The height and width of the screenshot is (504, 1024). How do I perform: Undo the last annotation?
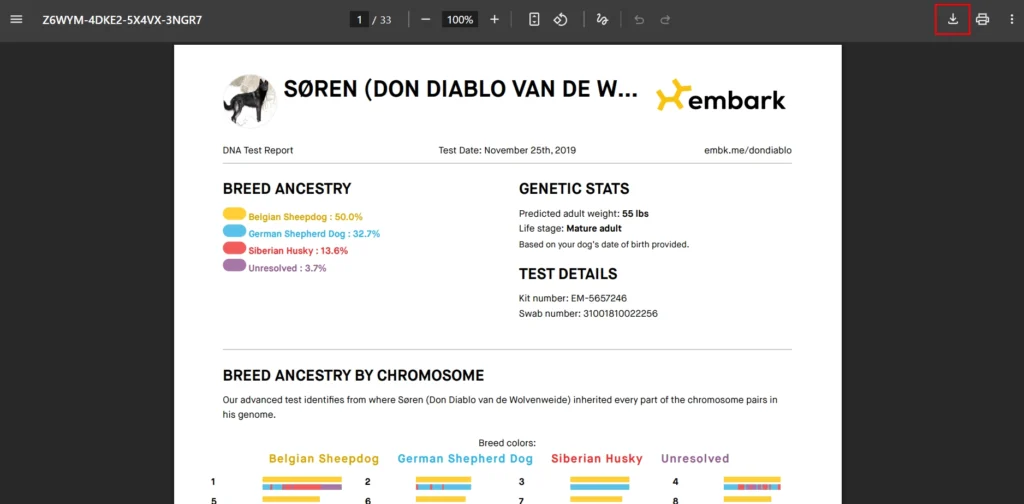(640, 20)
